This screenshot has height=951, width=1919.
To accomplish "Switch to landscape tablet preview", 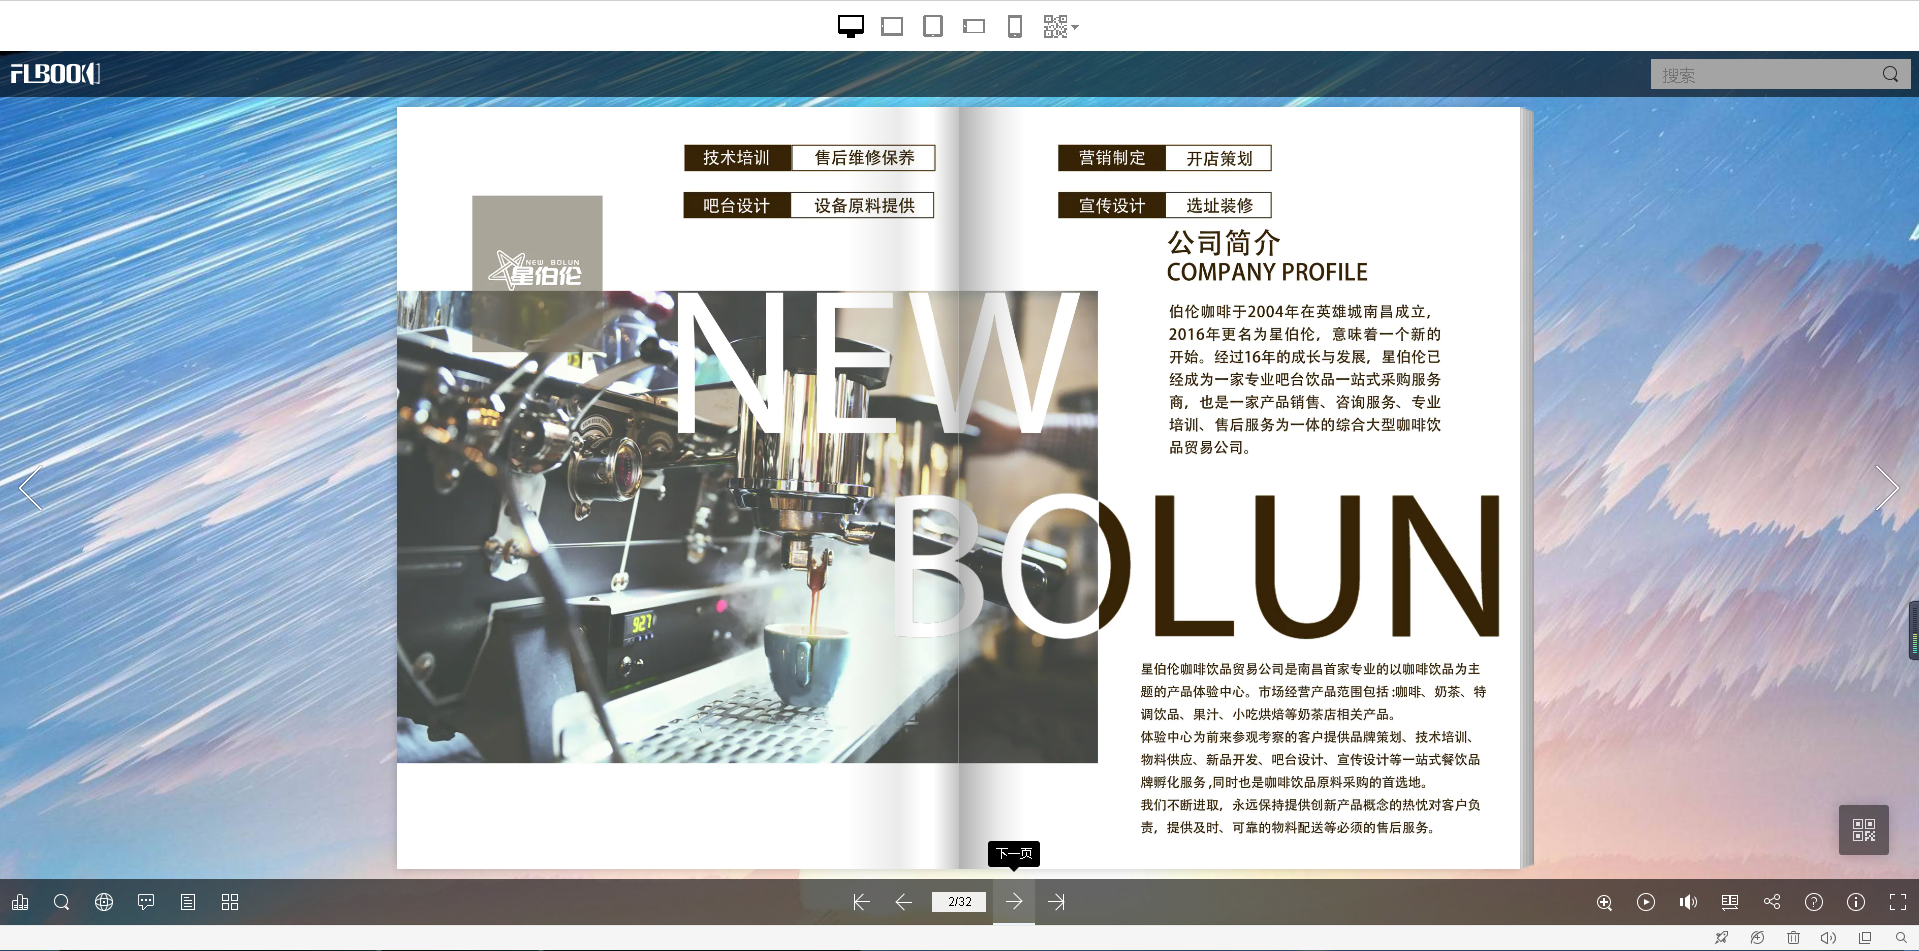I will pos(892,26).
